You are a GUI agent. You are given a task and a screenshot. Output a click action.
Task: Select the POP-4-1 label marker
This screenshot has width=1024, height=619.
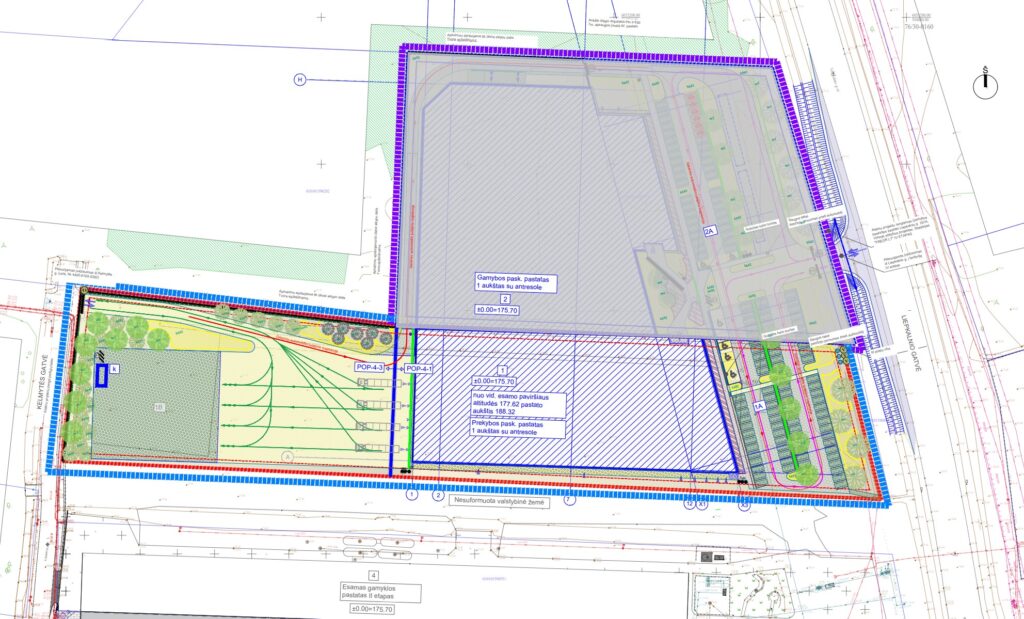418,370
